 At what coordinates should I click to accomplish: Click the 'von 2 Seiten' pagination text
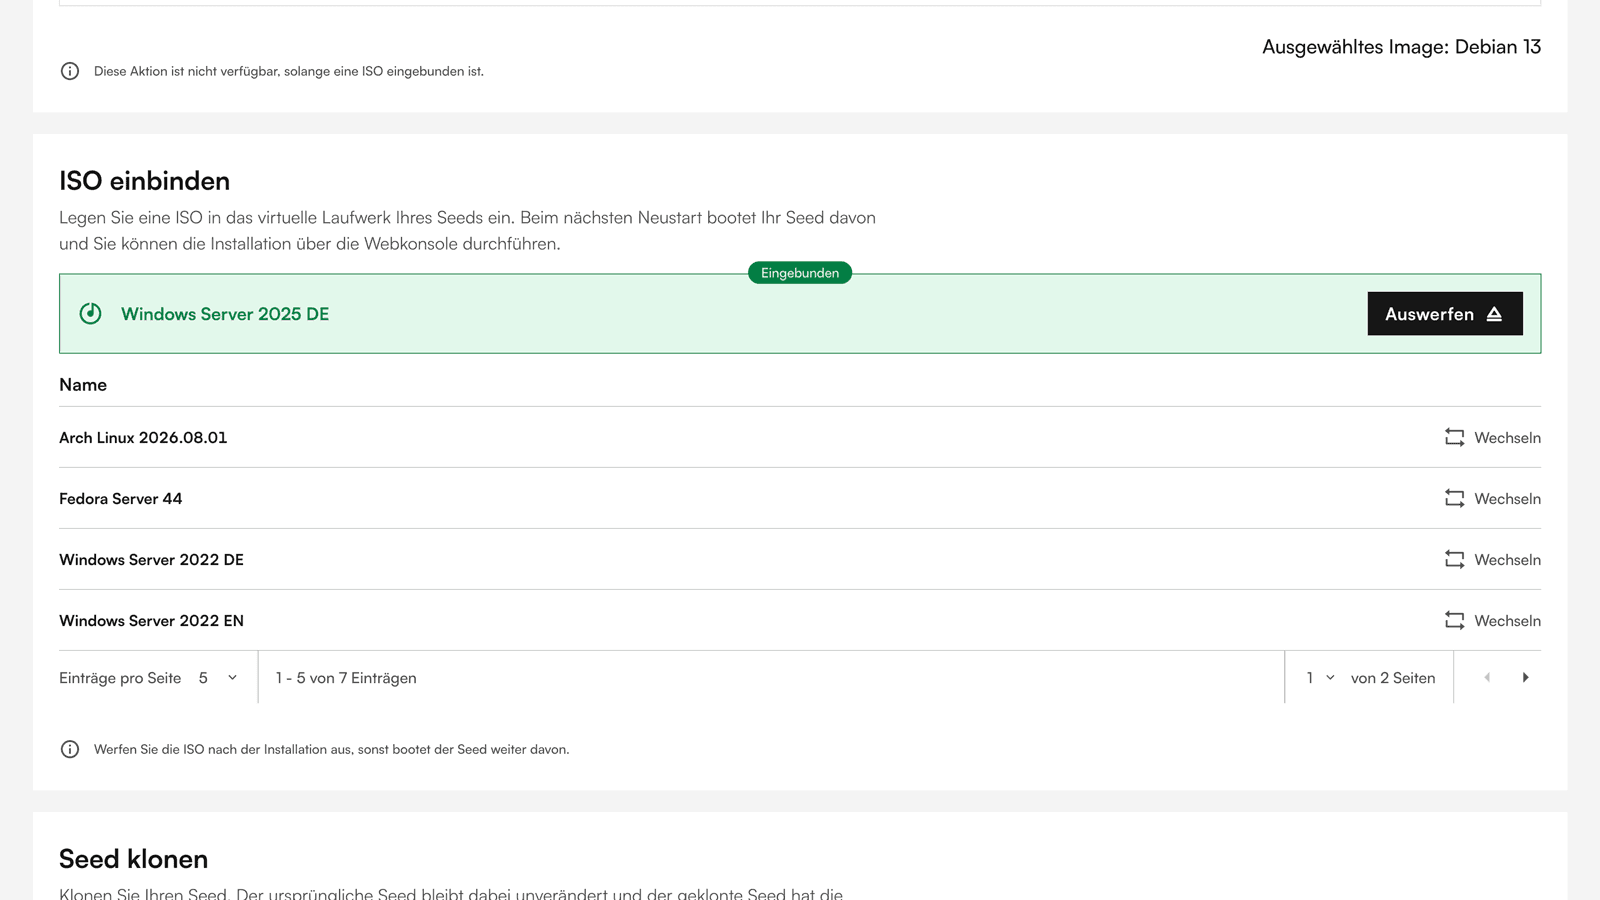tap(1393, 678)
